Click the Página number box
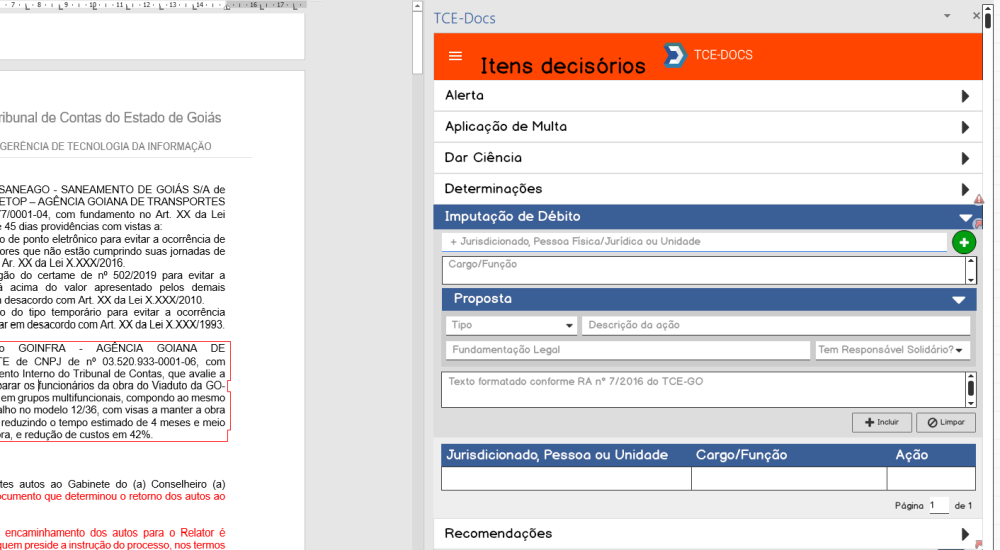Image resolution: width=1000 pixels, height=550 pixels. point(939,506)
